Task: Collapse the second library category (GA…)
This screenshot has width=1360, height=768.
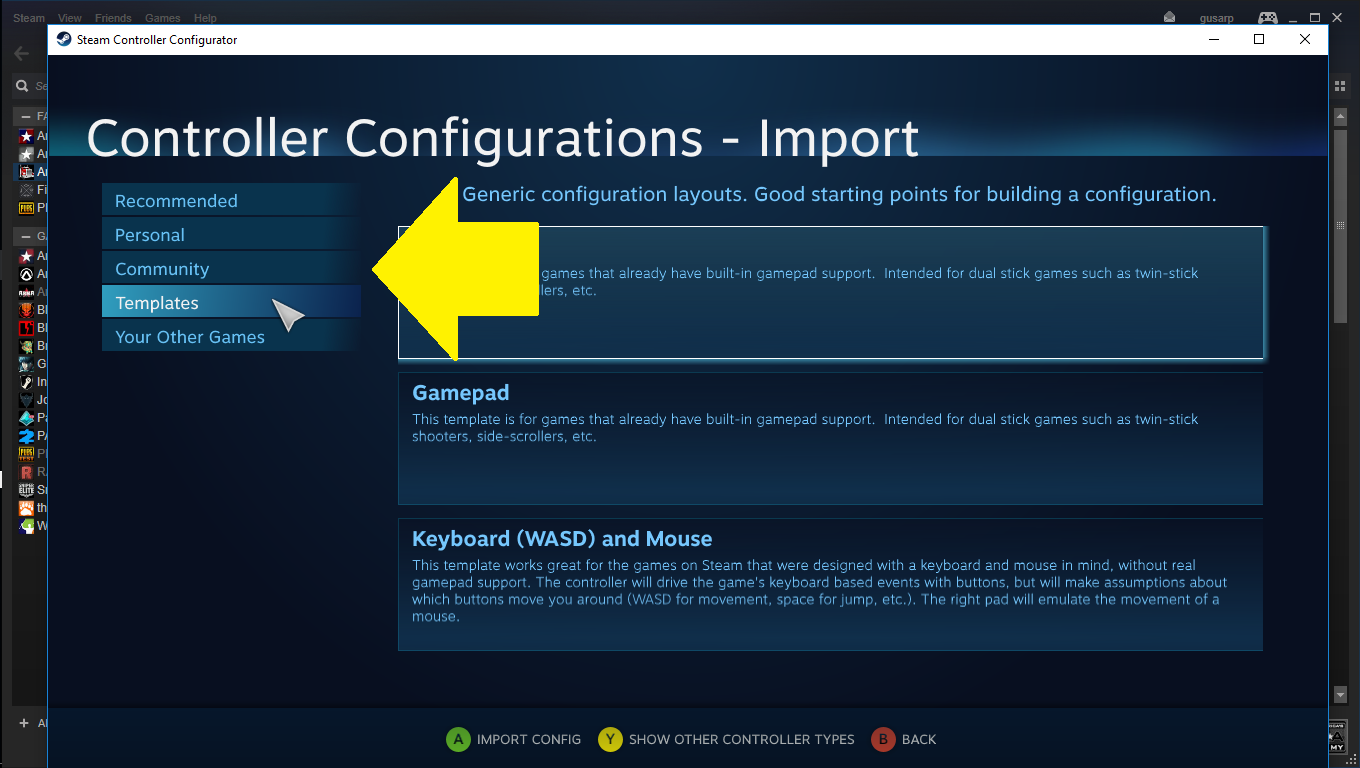Action: pyautogui.click(x=25, y=236)
